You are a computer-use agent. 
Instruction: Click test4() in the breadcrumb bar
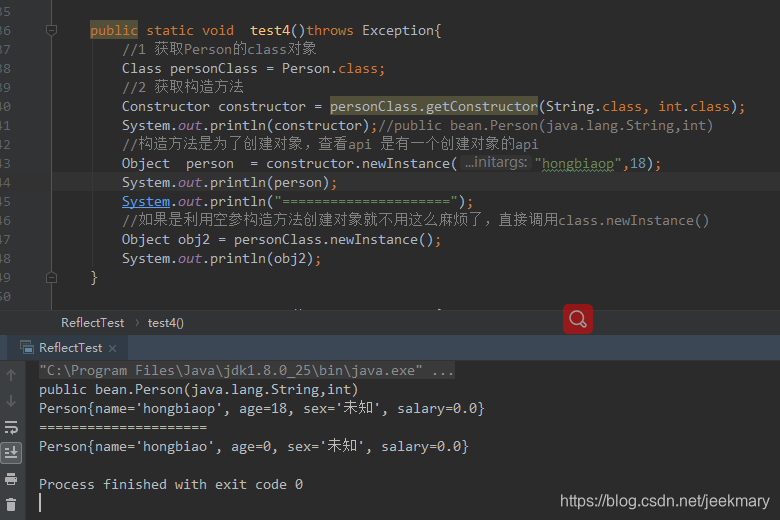click(166, 323)
